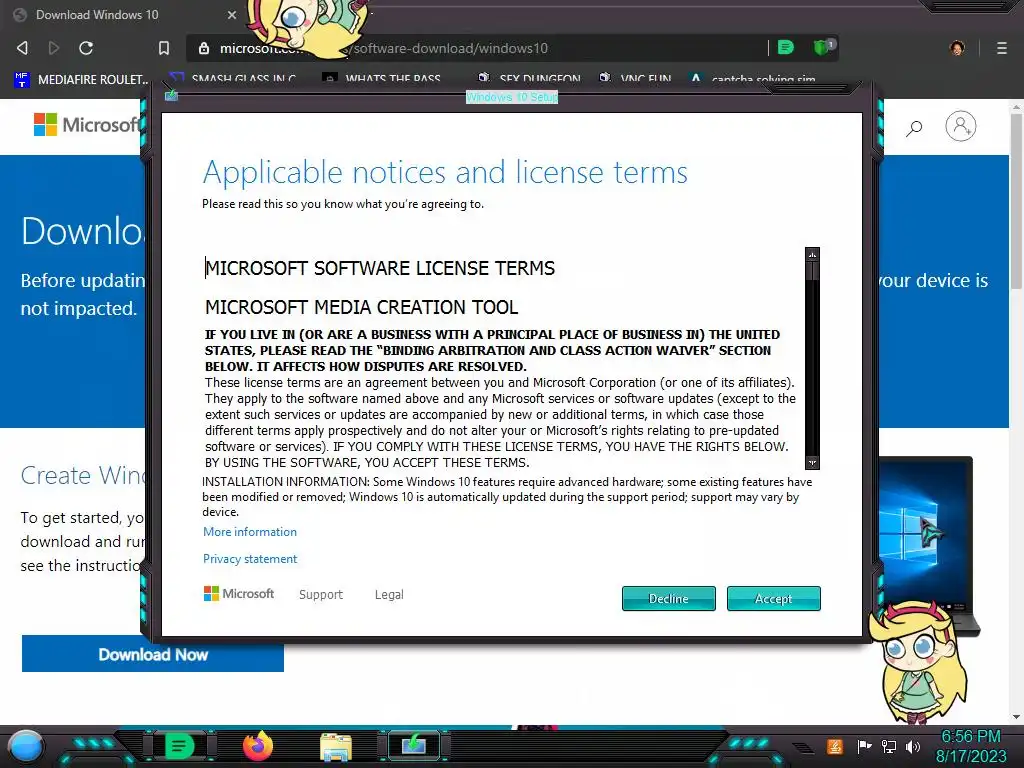Open the Start orb on taskbar
This screenshot has width=1024, height=768.
pos(25,746)
